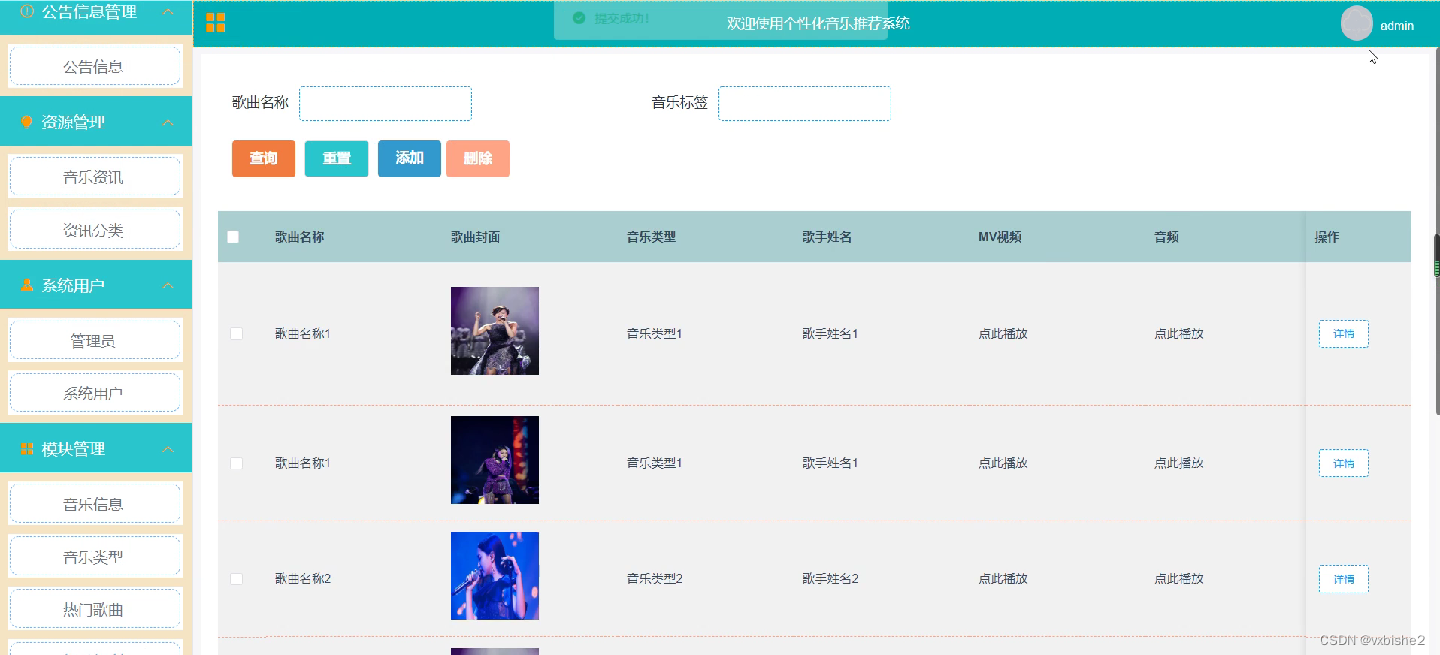This screenshot has width=1440, height=655.
Task: Open 资讯分类 in the sidebar
Action: [x=95, y=229]
